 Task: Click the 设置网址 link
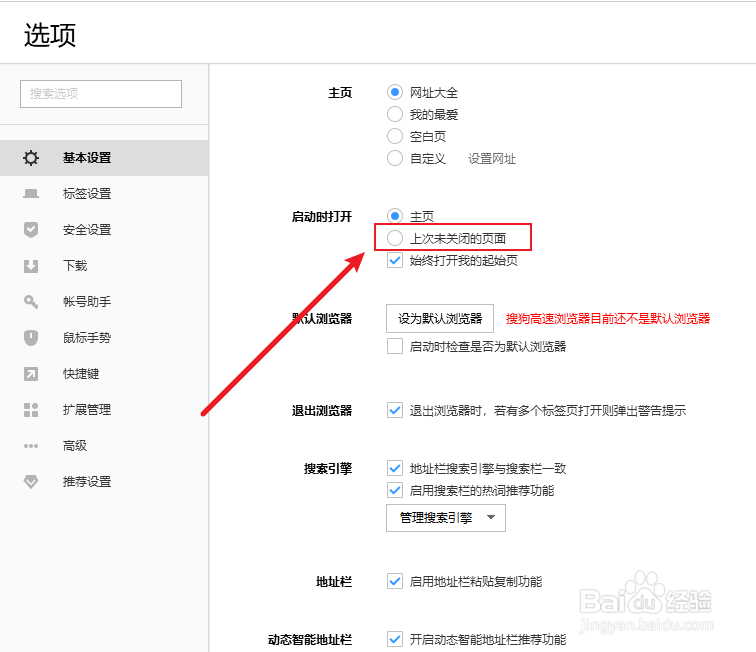[492, 159]
